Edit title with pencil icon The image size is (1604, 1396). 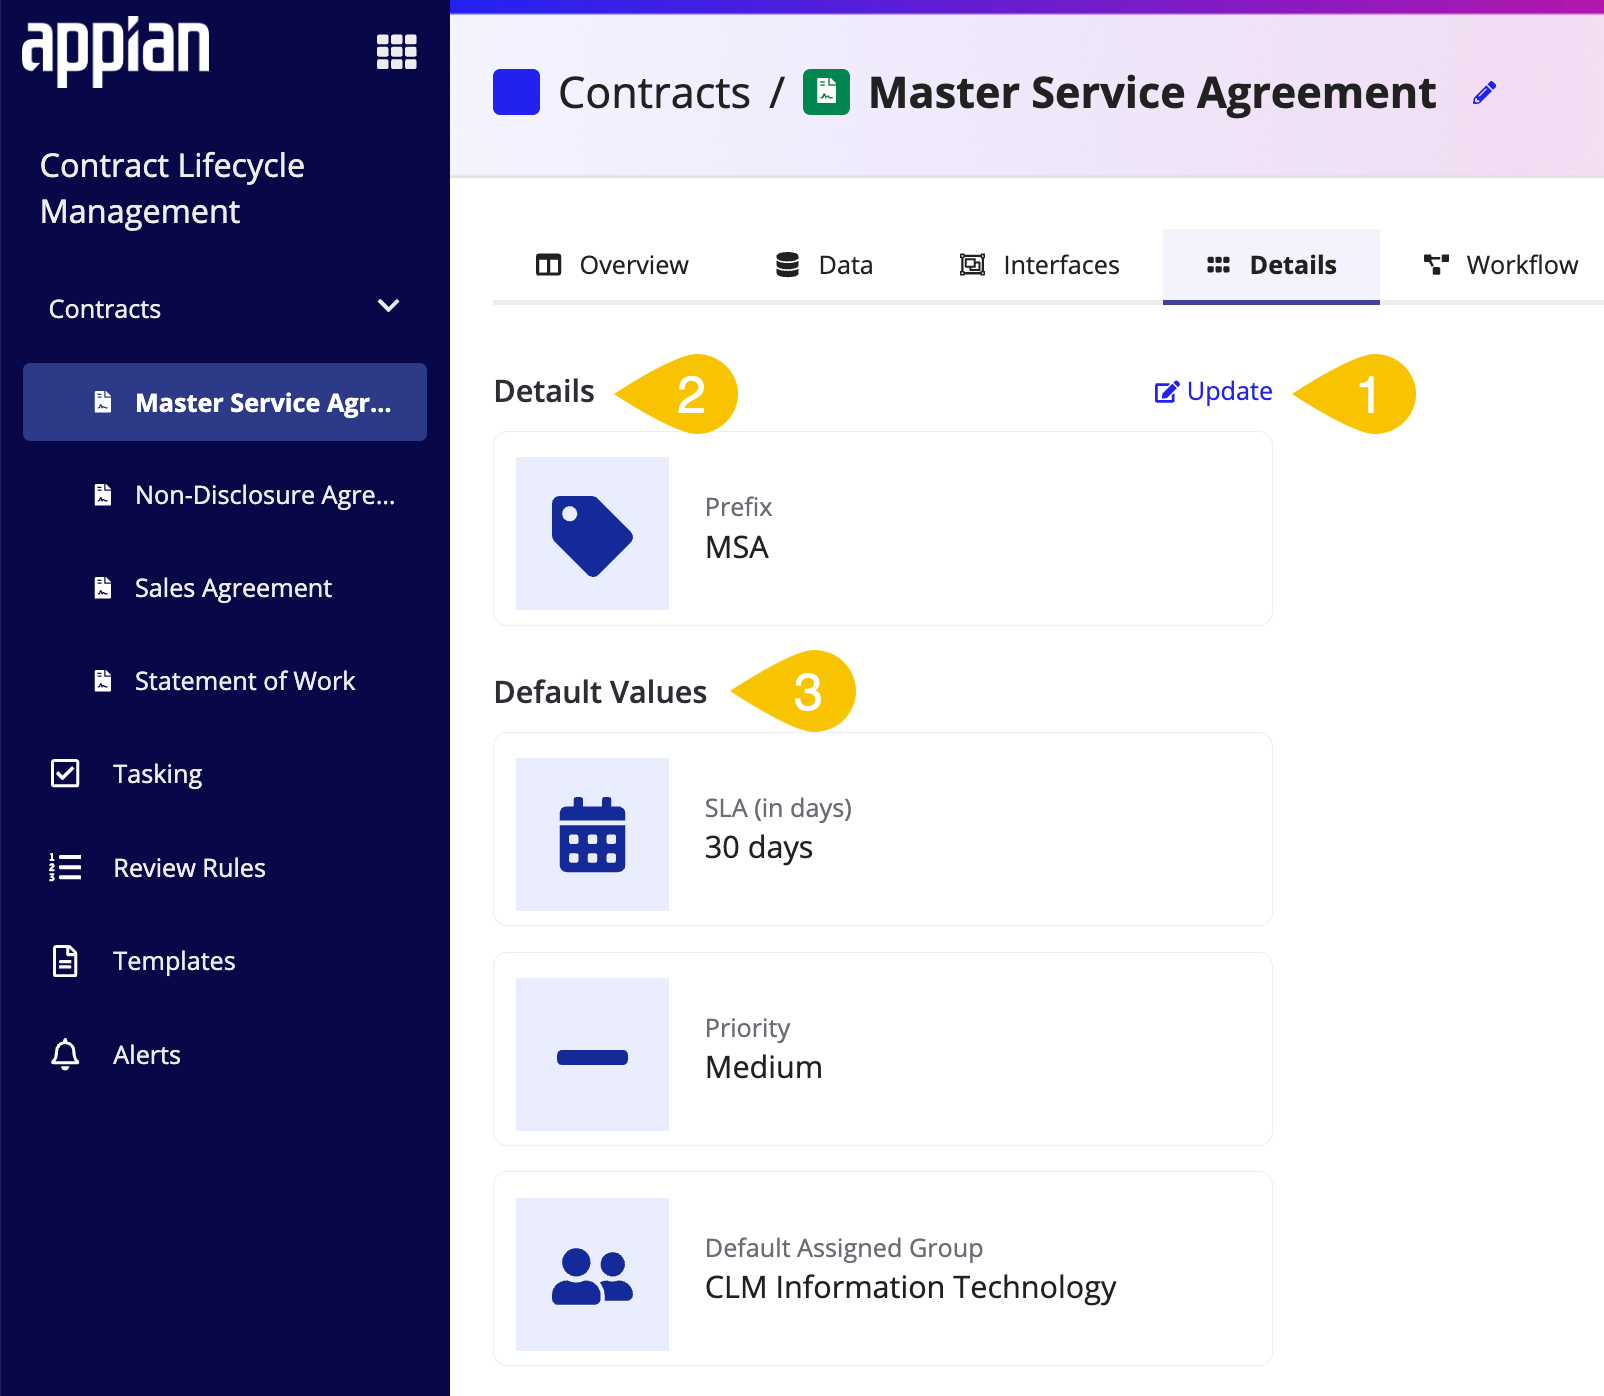1484,93
